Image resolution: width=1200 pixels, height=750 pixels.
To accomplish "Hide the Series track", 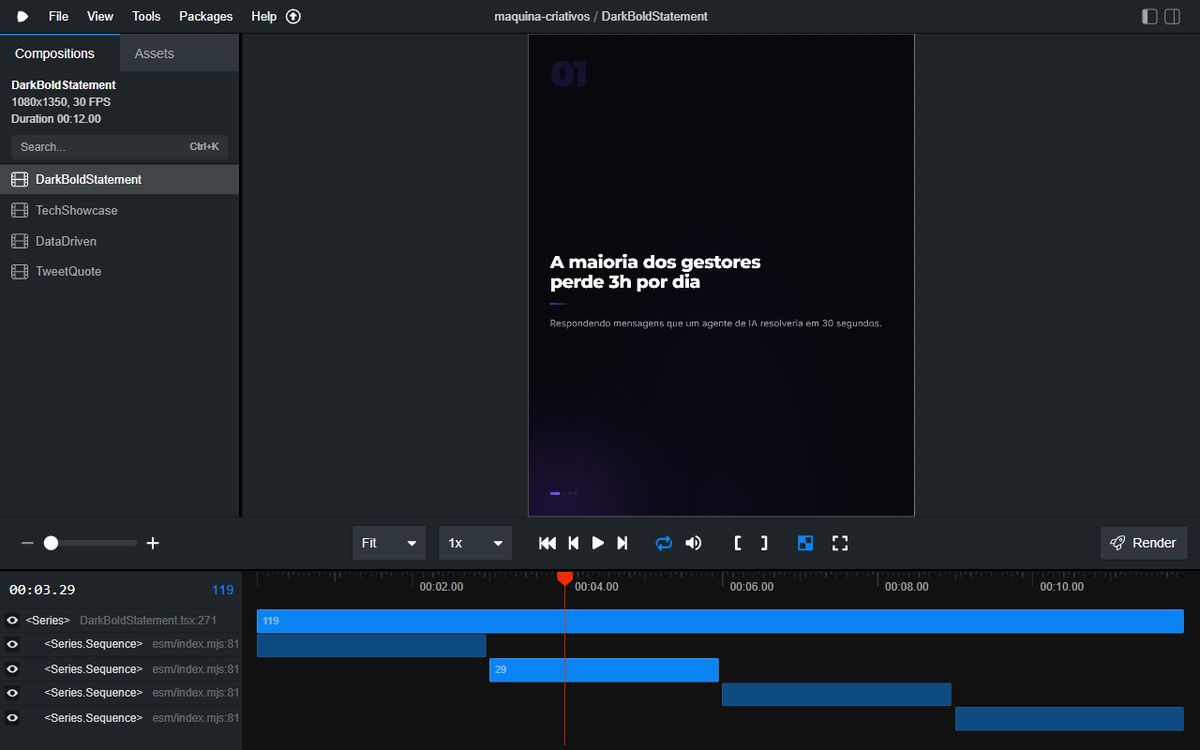I will 13,621.
